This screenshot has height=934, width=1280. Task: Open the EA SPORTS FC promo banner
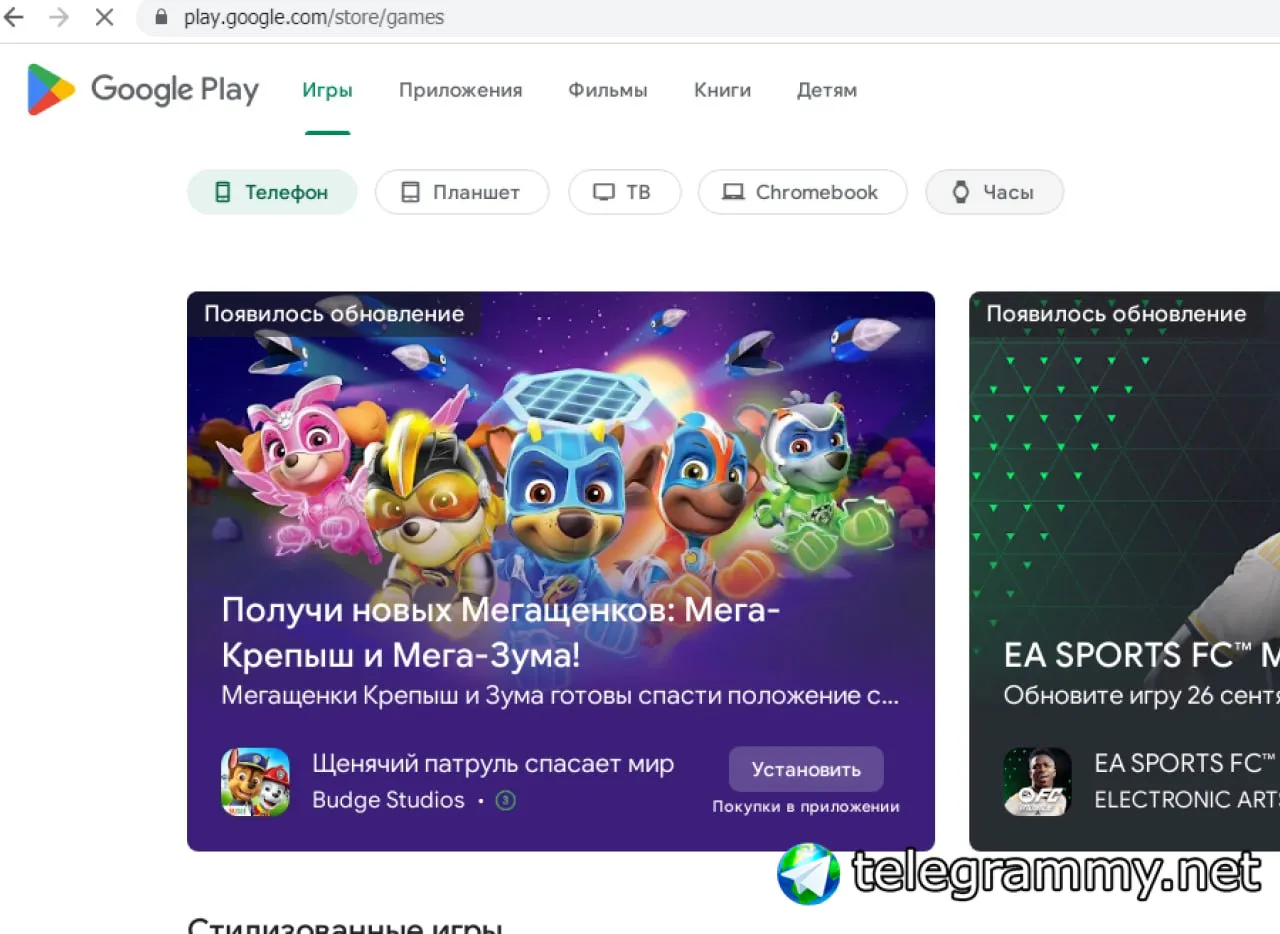pos(1125,572)
